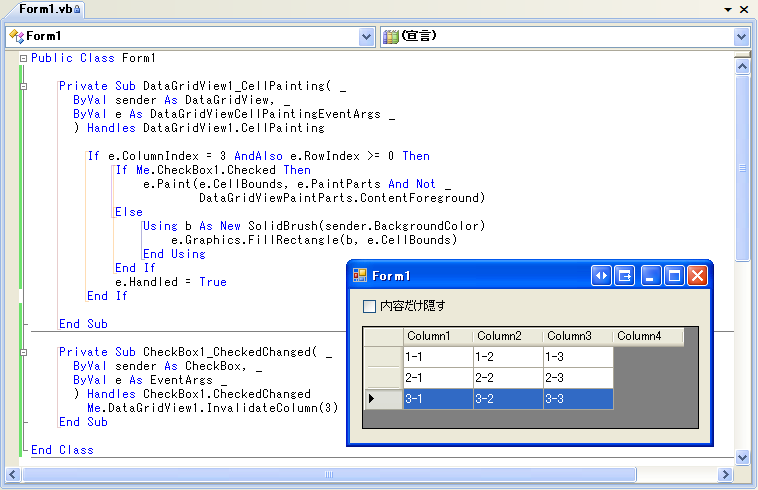Click the window split bar above the editor scrollbar

(743, 54)
